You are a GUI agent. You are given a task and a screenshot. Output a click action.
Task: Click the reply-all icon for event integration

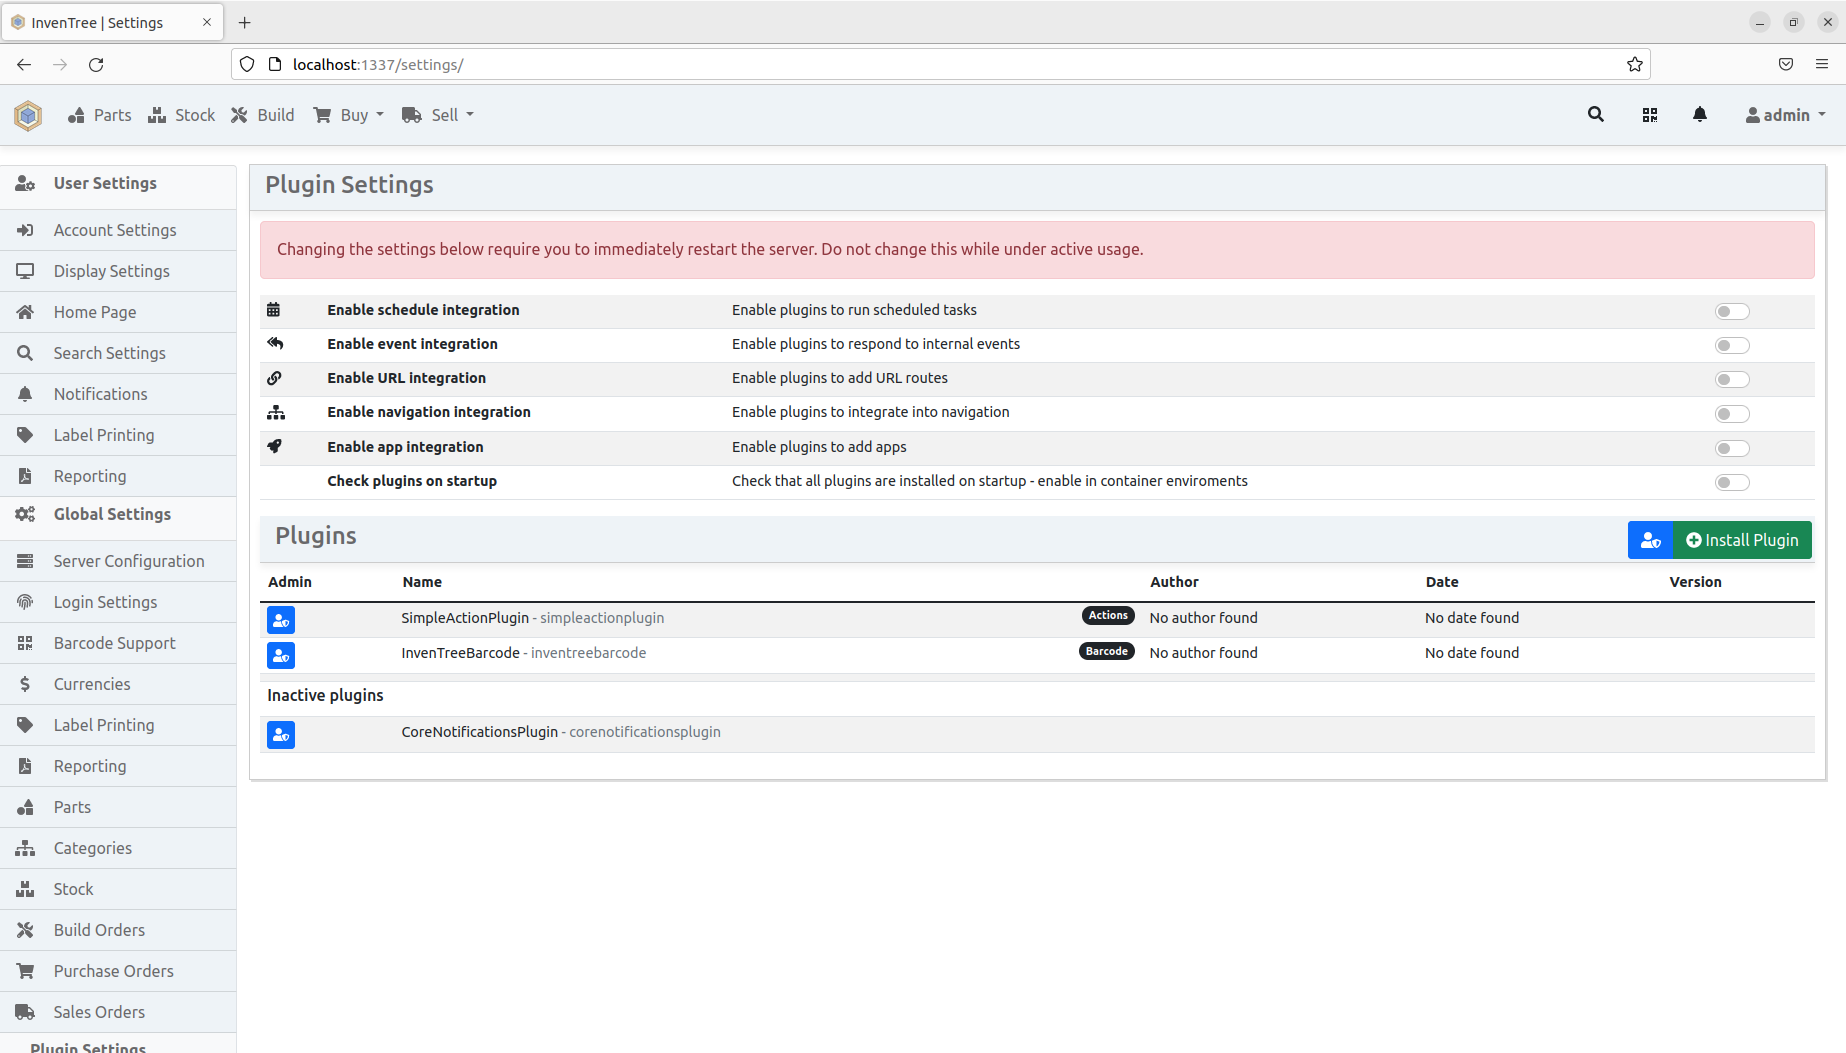pos(275,344)
